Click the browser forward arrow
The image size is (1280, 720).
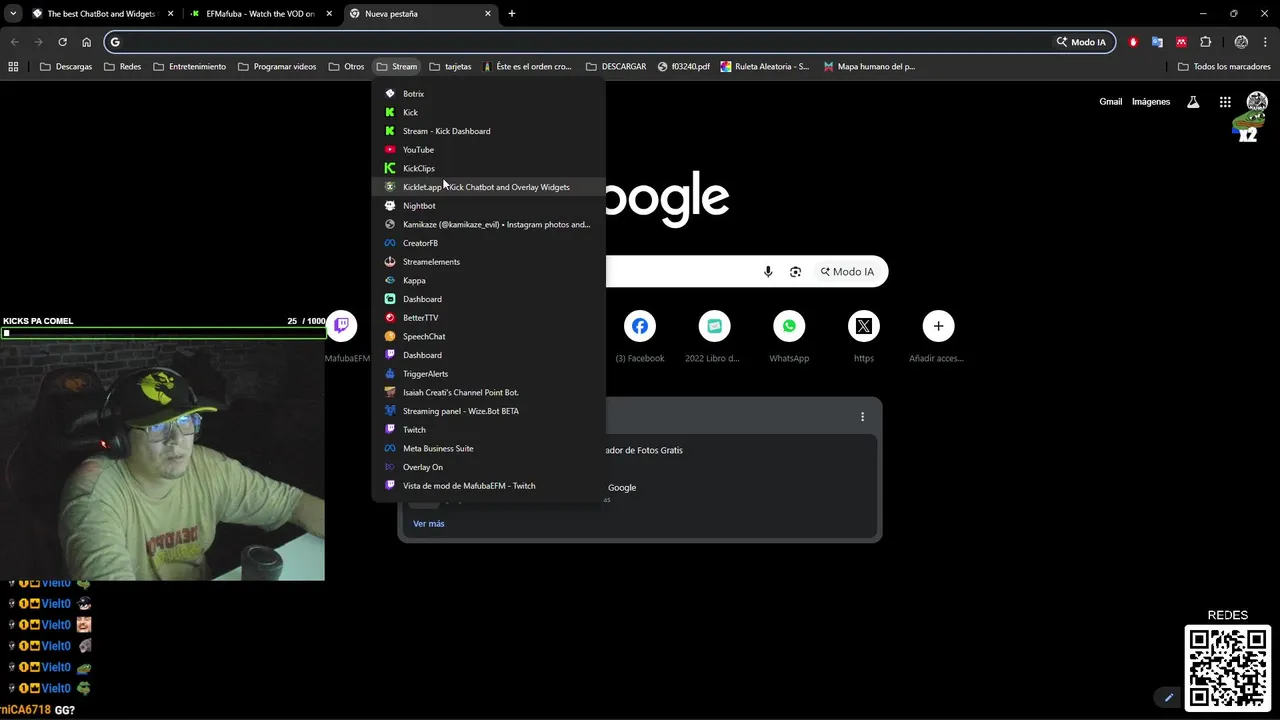38,42
